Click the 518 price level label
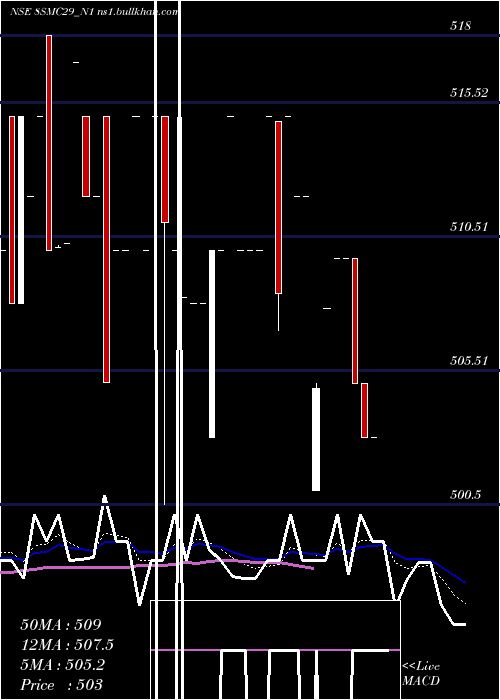Viewport: 500px width, 700px height. point(460,26)
